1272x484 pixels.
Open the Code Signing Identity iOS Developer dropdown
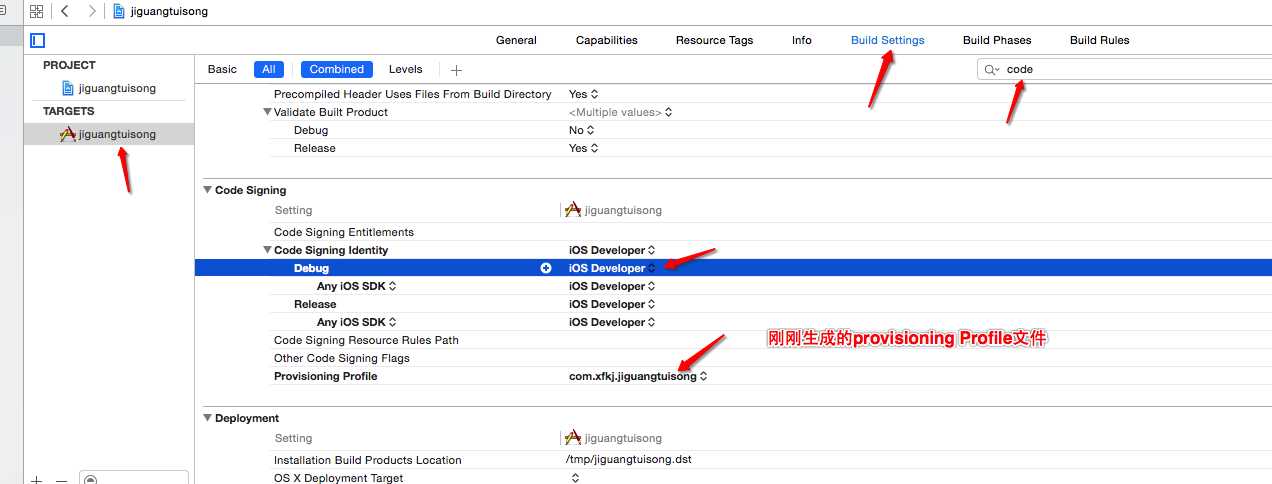tap(612, 250)
